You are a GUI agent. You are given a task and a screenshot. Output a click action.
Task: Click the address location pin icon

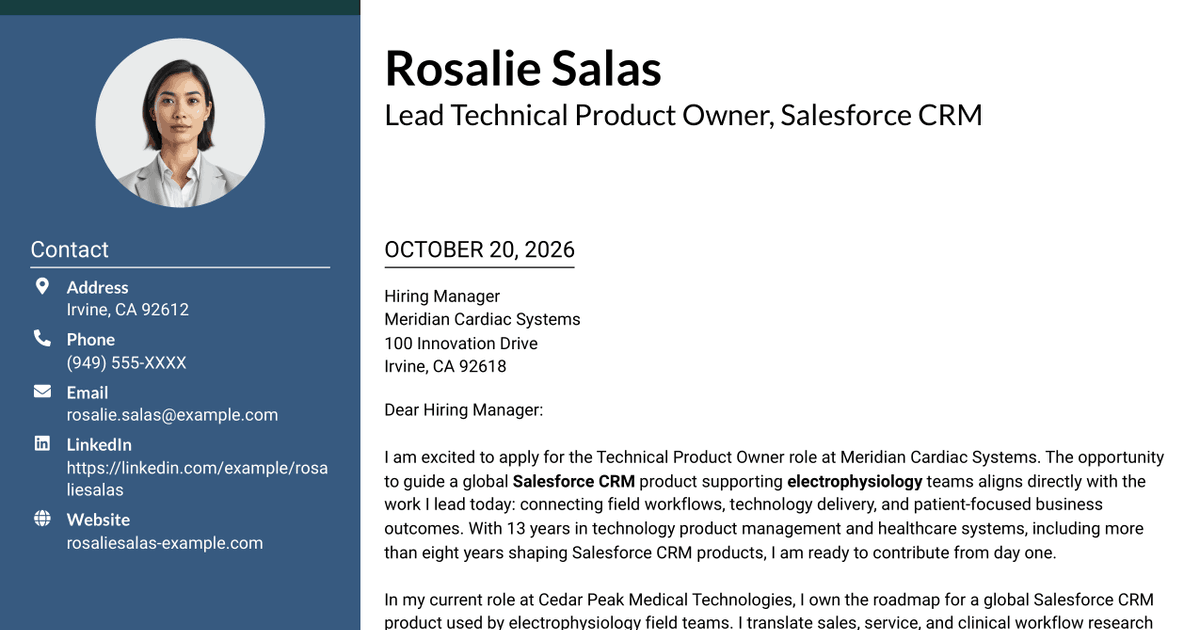point(42,287)
